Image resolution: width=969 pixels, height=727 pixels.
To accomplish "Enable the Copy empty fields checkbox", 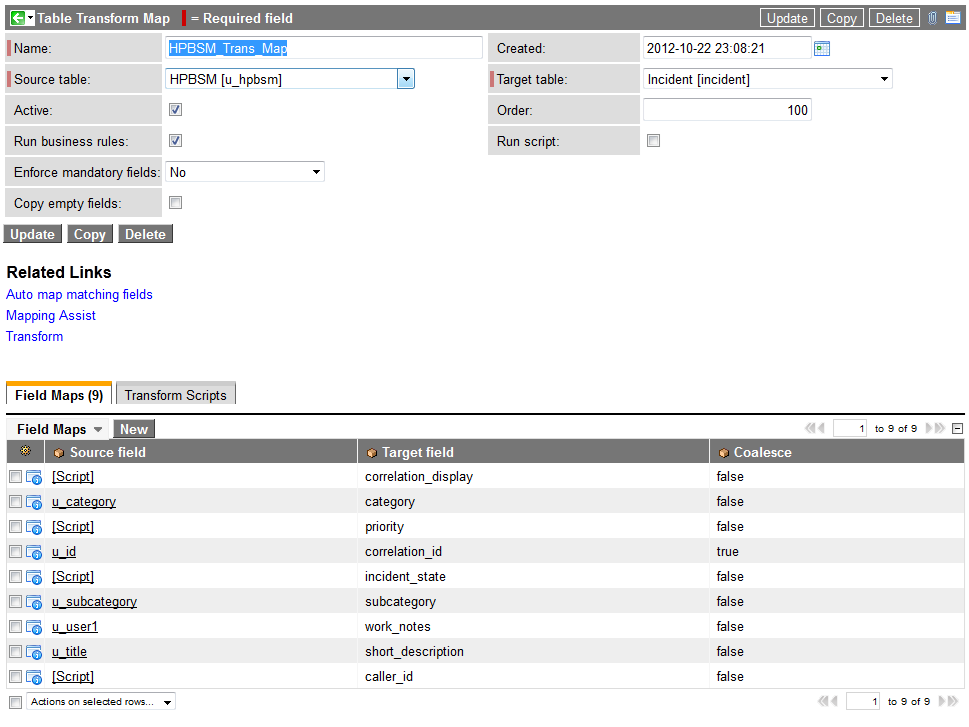I will pyautogui.click(x=176, y=203).
